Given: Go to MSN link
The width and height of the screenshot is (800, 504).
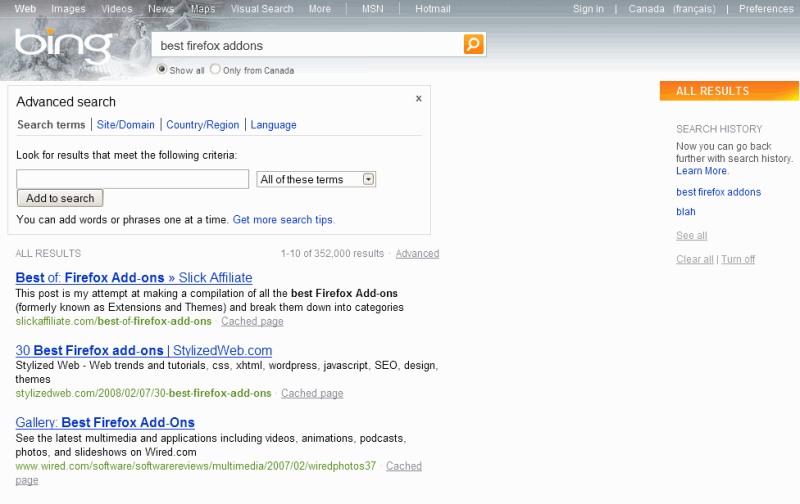Looking at the screenshot, I should click(372, 9).
